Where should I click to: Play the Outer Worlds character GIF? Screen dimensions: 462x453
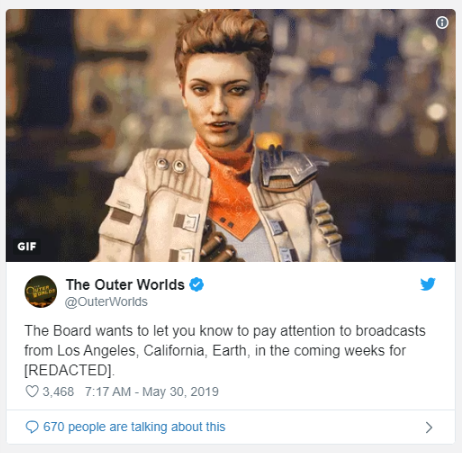tap(231, 135)
